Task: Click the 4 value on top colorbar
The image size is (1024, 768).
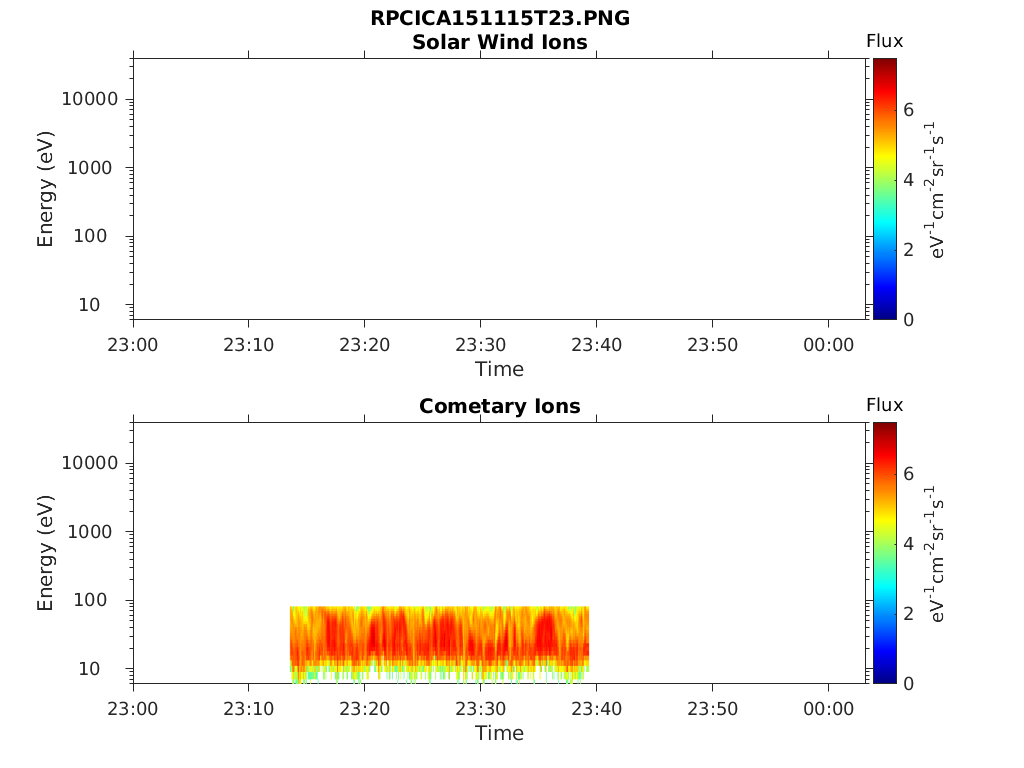Action: coord(908,180)
